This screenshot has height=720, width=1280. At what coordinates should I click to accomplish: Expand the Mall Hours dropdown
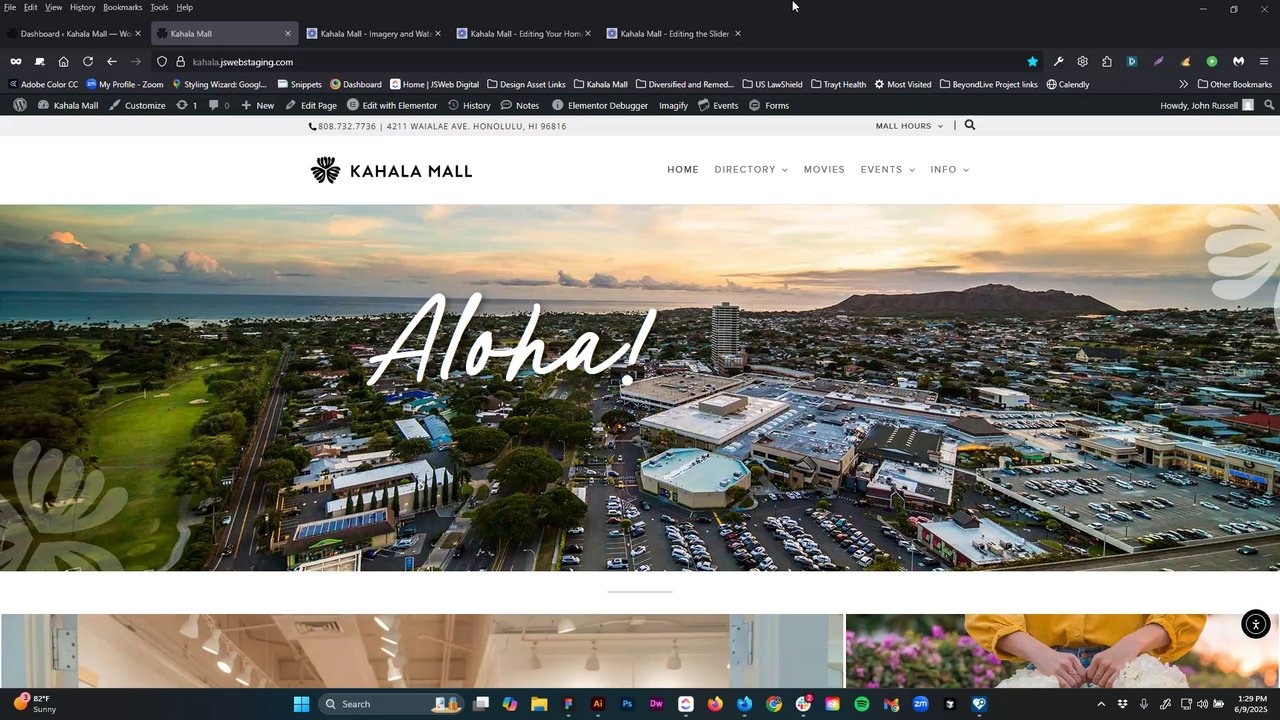tap(910, 126)
